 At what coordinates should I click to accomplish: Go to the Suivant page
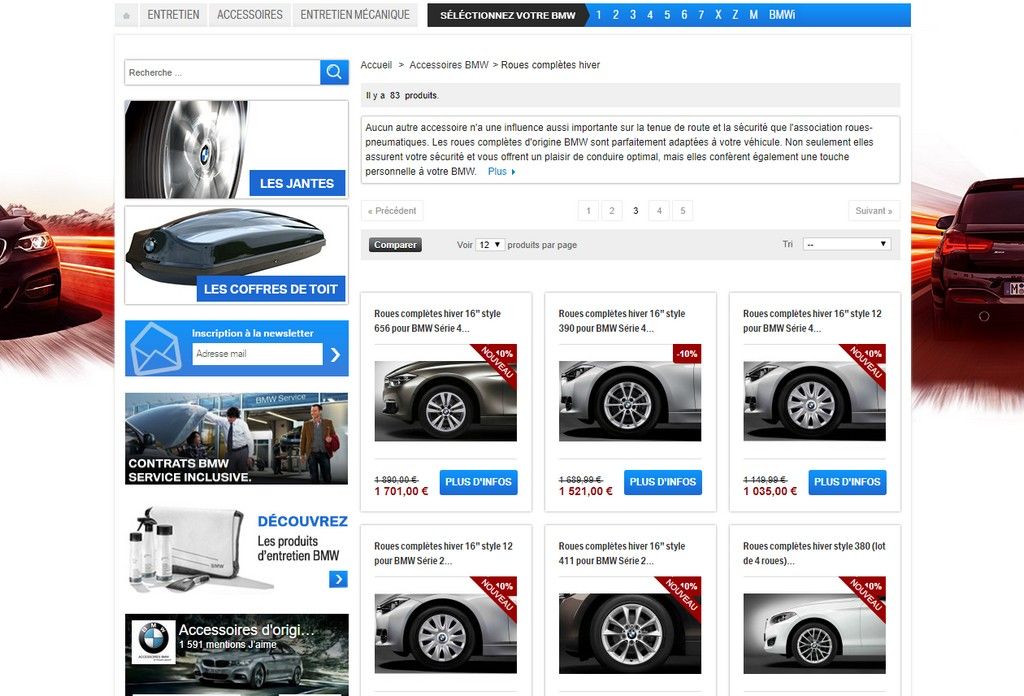874,210
